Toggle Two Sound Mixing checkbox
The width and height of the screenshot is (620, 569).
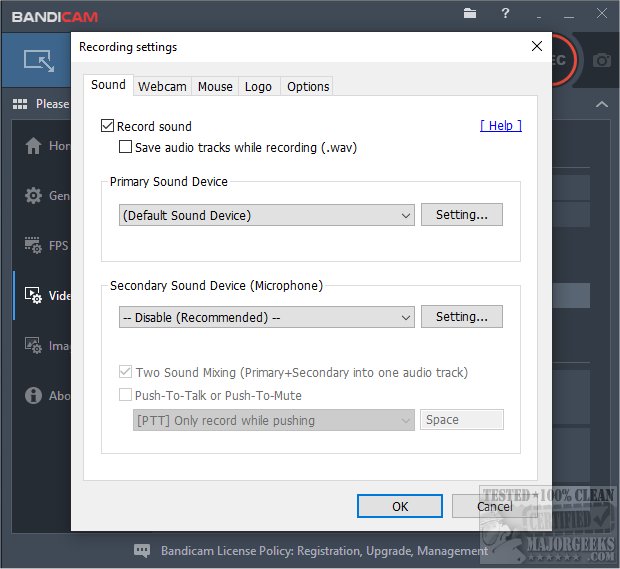(125, 372)
